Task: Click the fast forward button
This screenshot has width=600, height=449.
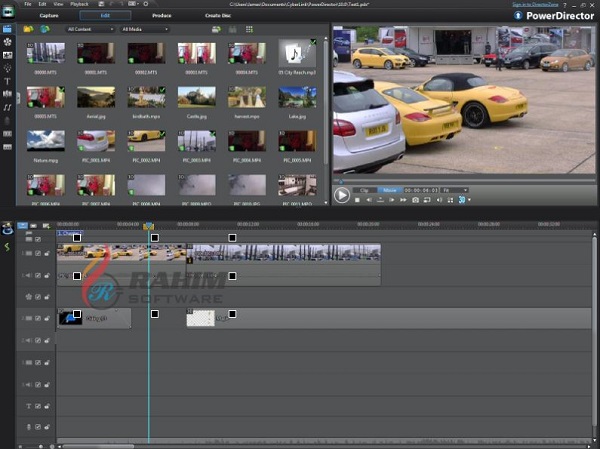Action: [401, 200]
